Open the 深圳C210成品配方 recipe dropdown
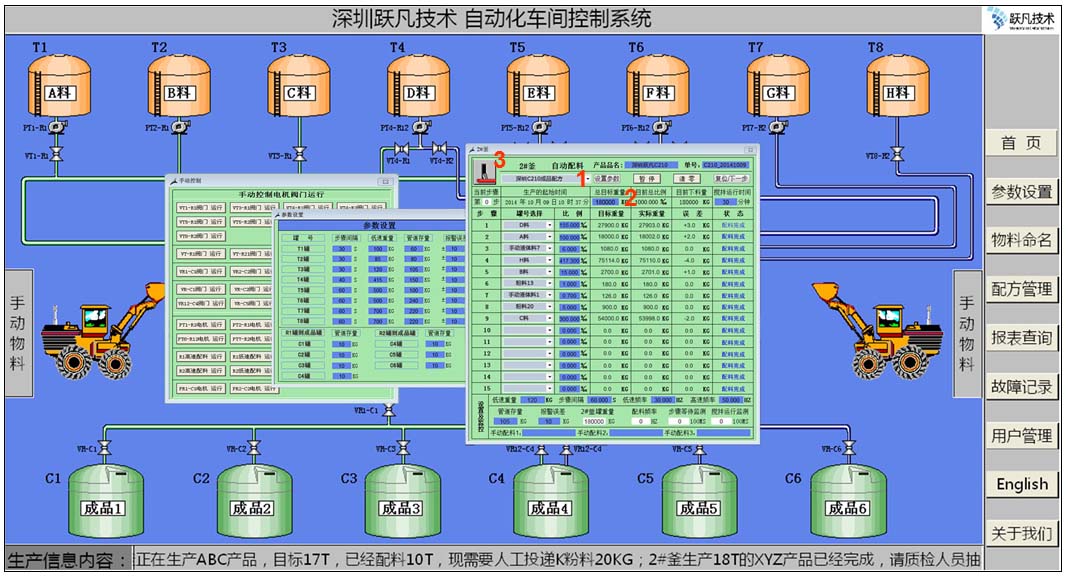This screenshot has width=1068, height=576. [x=547, y=178]
